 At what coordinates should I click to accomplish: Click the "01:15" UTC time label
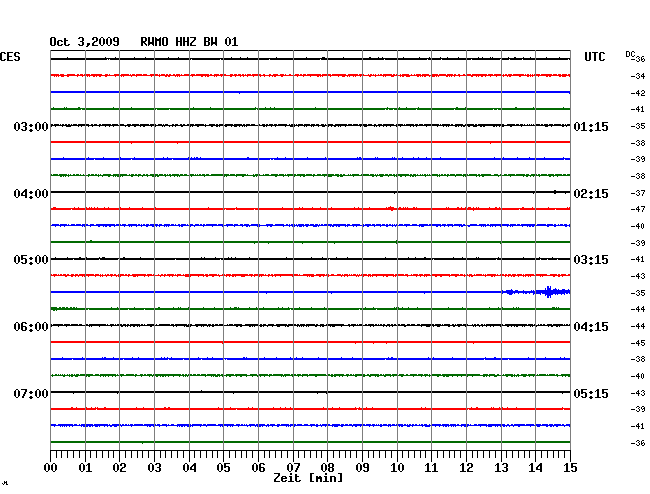[x=591, y=126]
